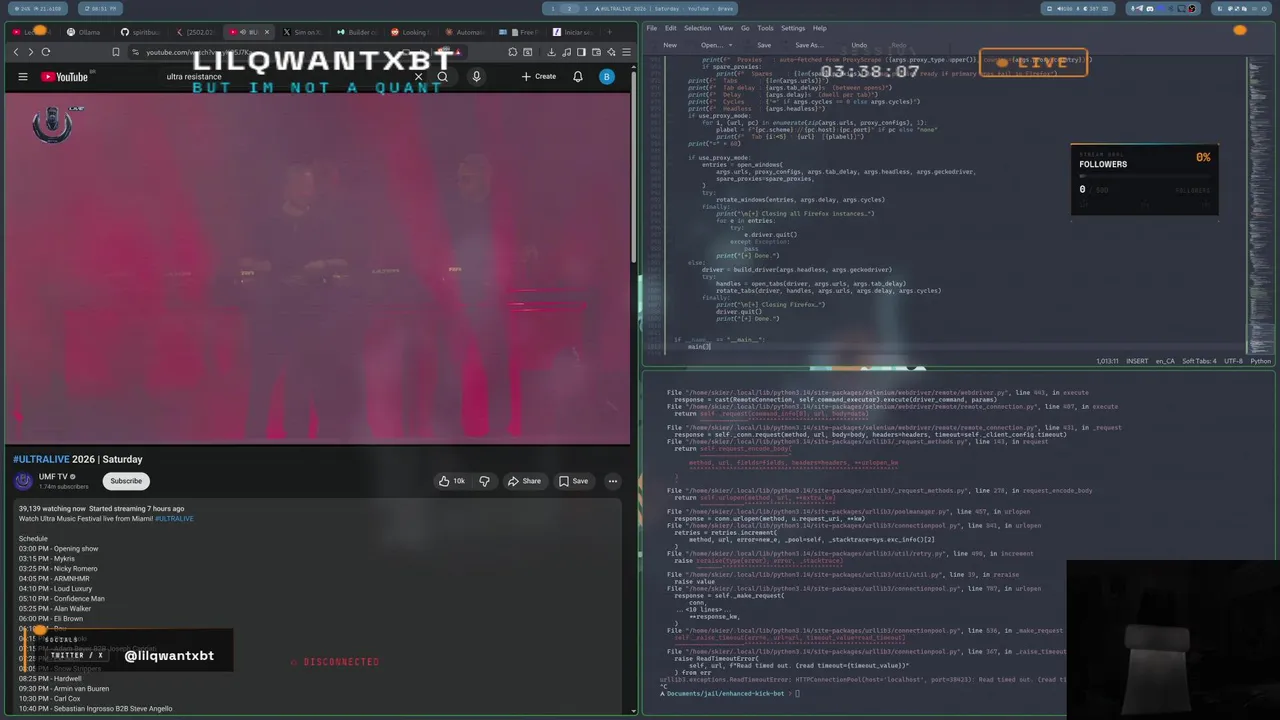Open the Brave main hamburger menu
Viewport: 1280px width, 720px height.
[x=625, y=52]
